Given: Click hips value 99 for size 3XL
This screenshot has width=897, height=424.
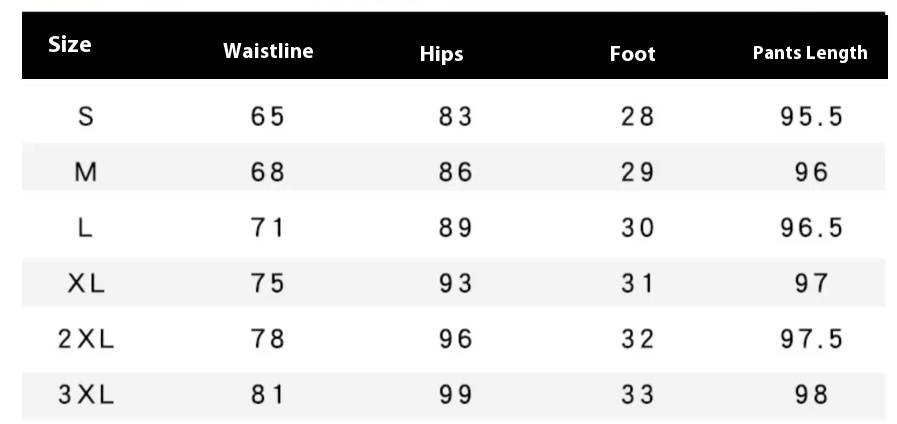Looking at the screenshot, I should (456, 396).
